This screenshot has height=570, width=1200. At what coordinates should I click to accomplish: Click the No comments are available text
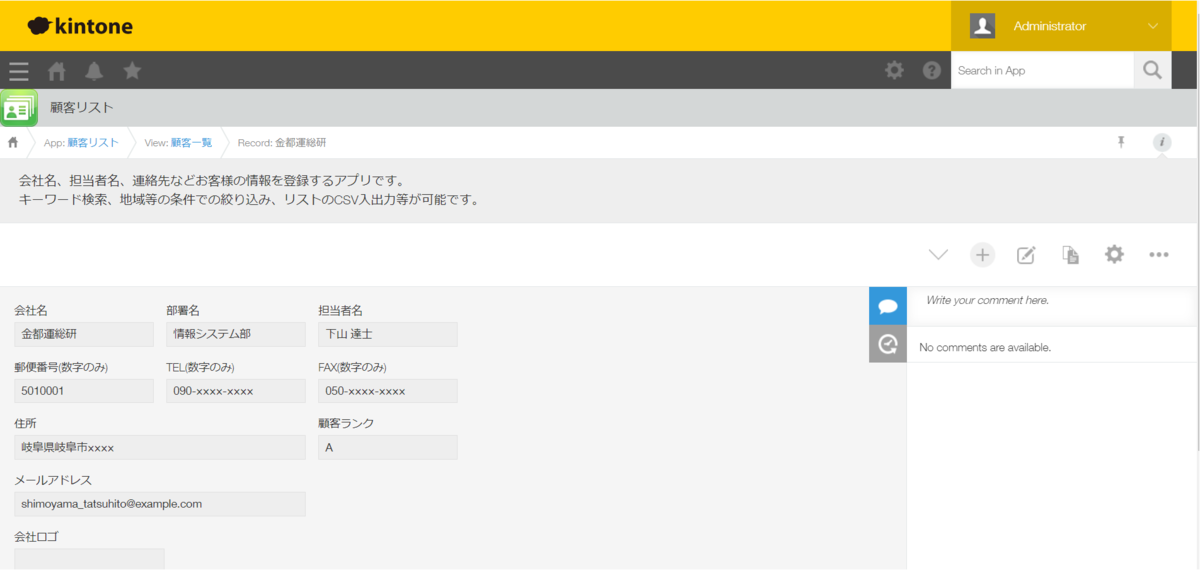tap(985, 347)
